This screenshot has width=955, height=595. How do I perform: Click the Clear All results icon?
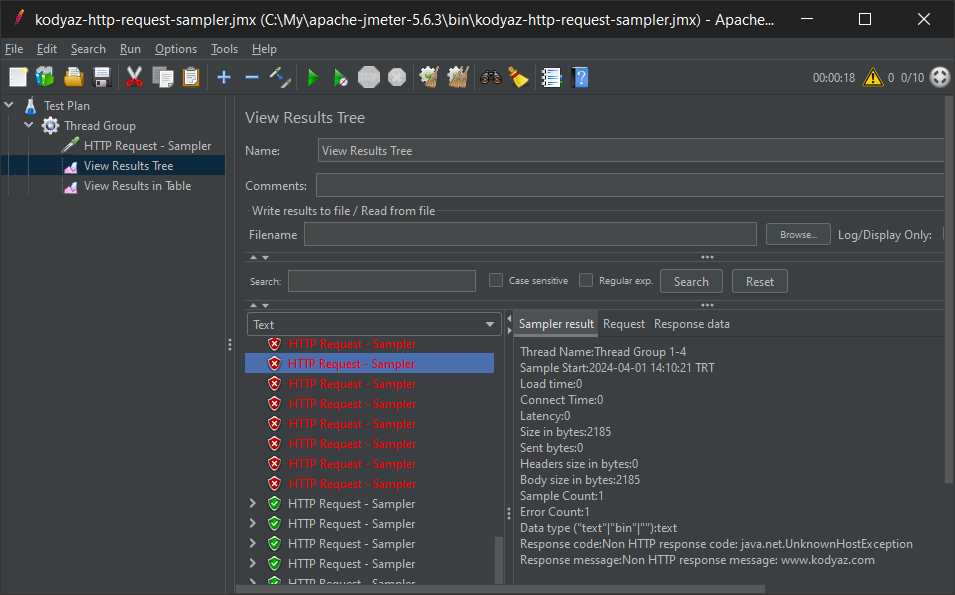pos(458,77)
